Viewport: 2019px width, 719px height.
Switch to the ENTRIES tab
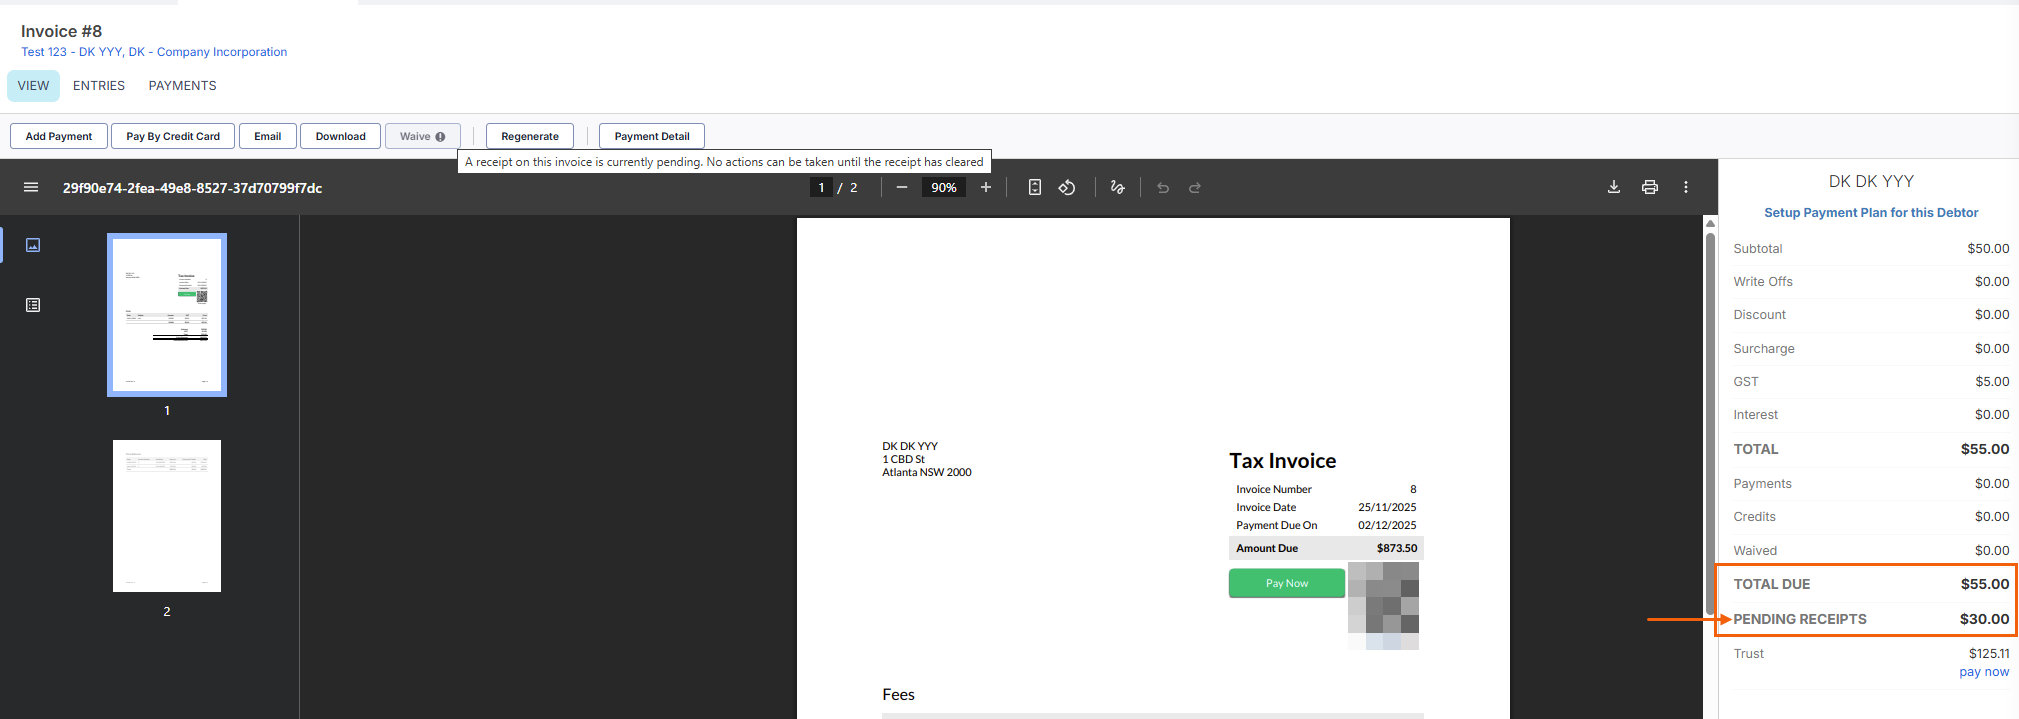tap(99, 86)
